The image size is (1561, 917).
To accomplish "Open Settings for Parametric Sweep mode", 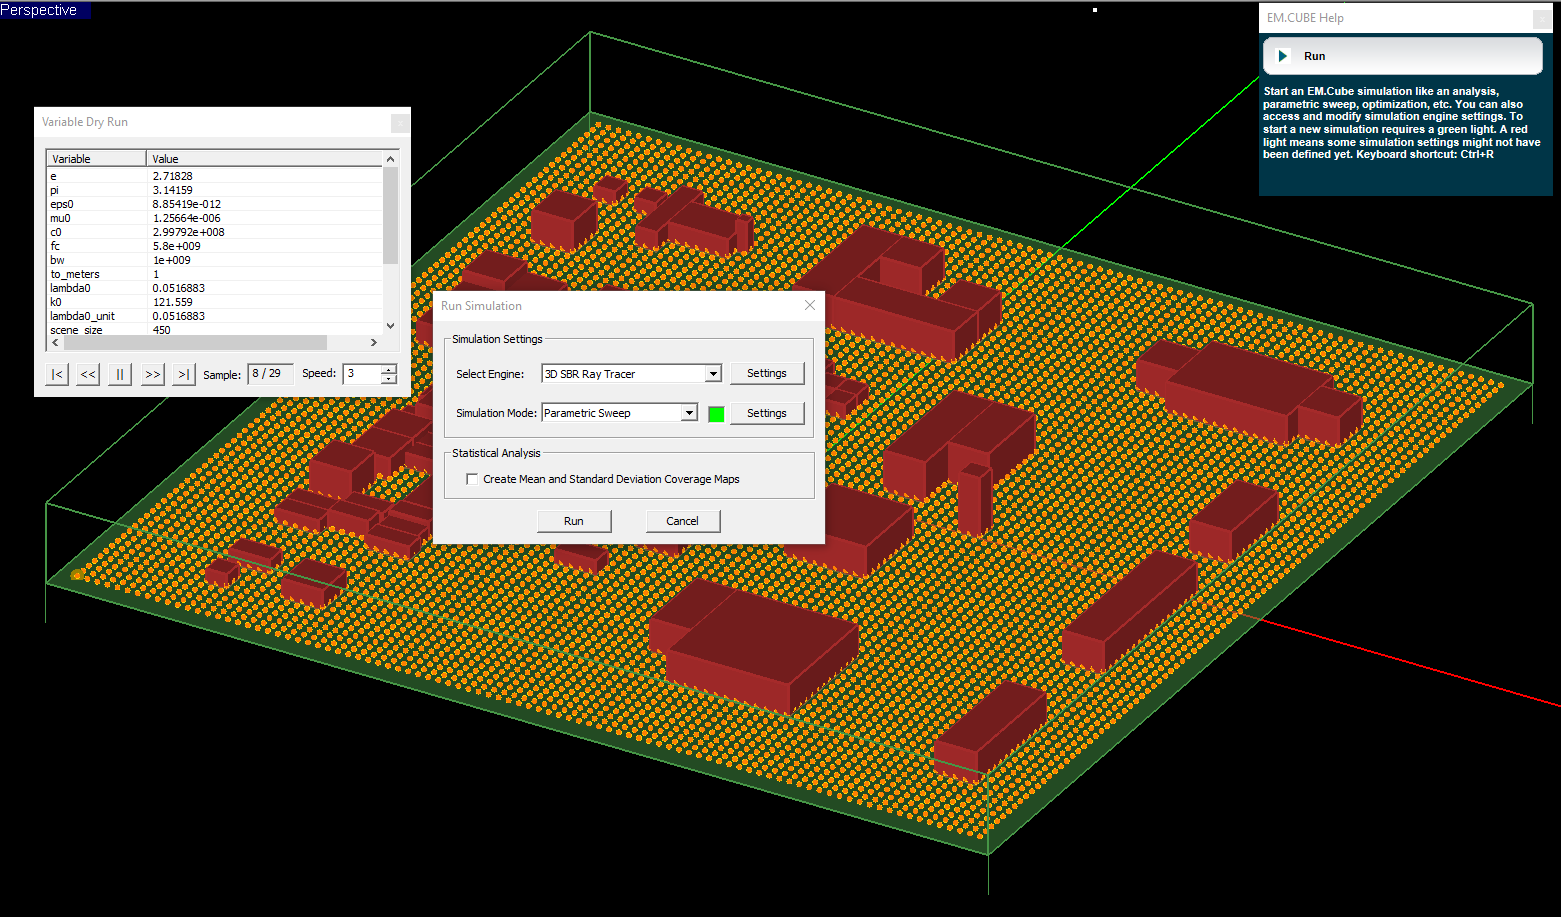I will point(766,413).
